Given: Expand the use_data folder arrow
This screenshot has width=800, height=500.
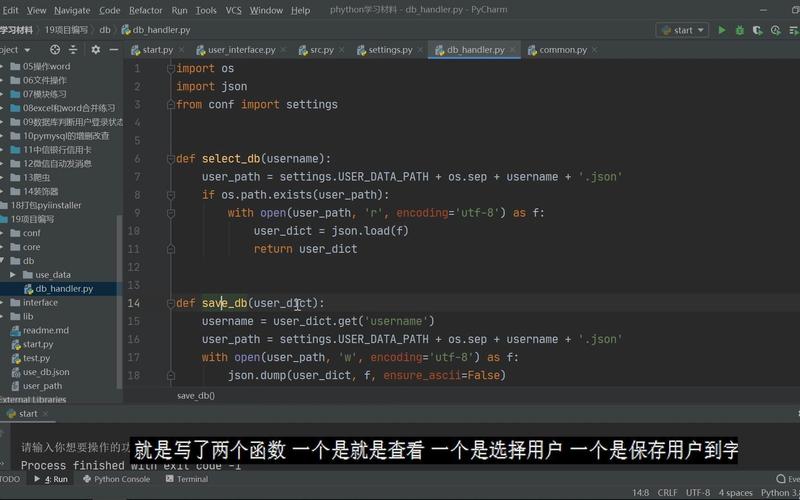Looking at the screenshot, I should point(13,275).
